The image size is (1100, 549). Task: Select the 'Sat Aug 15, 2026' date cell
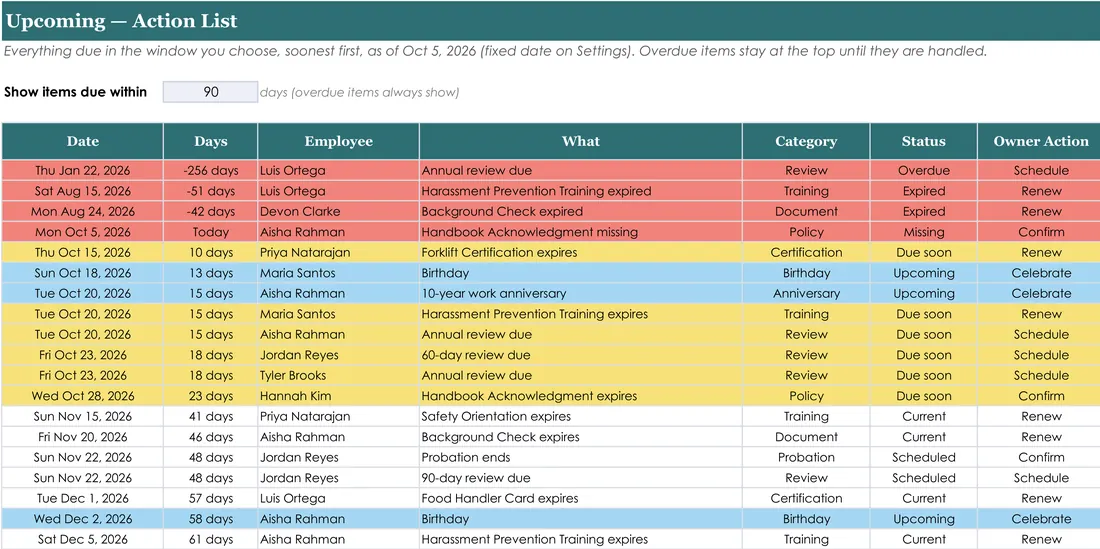pos(83,191)
